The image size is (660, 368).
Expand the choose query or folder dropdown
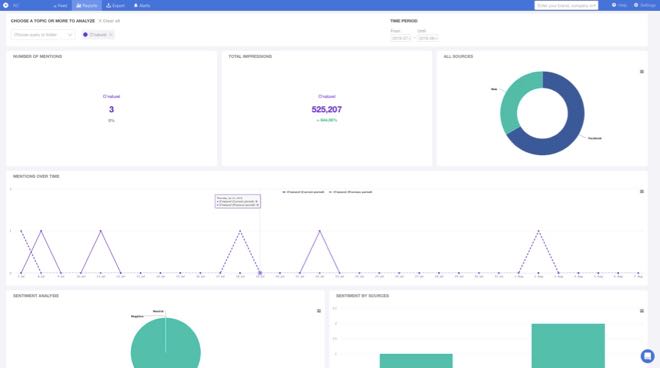coord(43,35)
